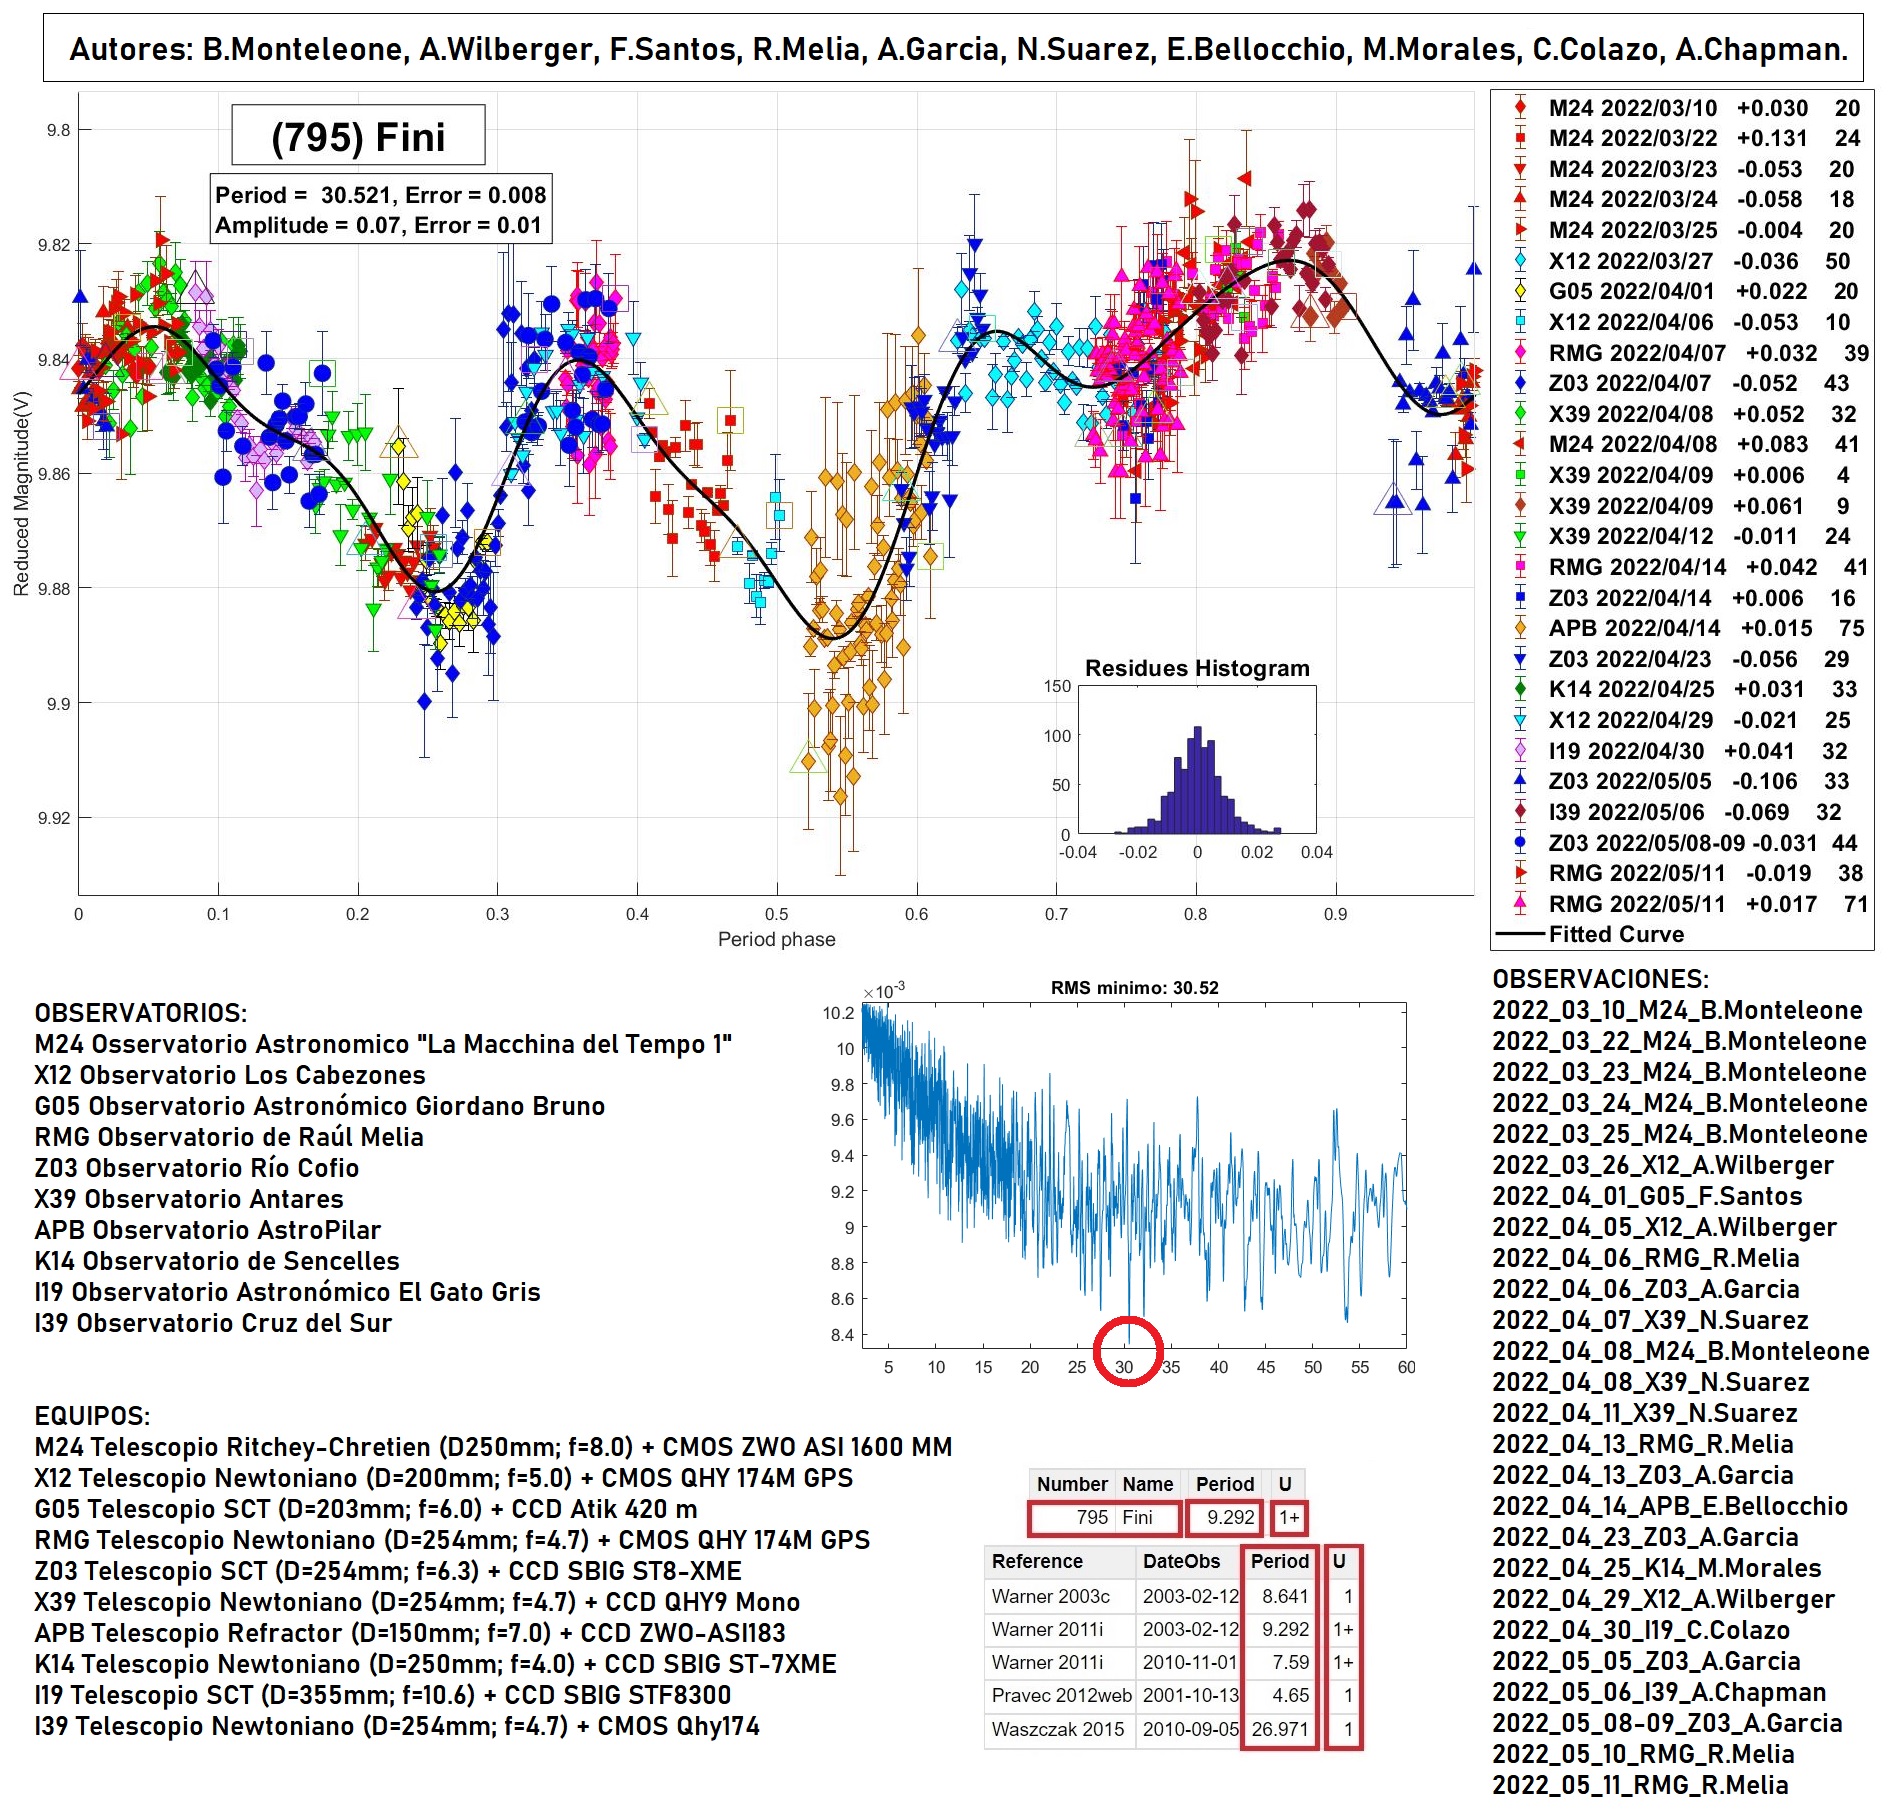The height and width of the screenshot is (1810, 1894).
Task: Select observation "2022_03_10_M24_B.Monteleone"
Action: (1677, 1010)
